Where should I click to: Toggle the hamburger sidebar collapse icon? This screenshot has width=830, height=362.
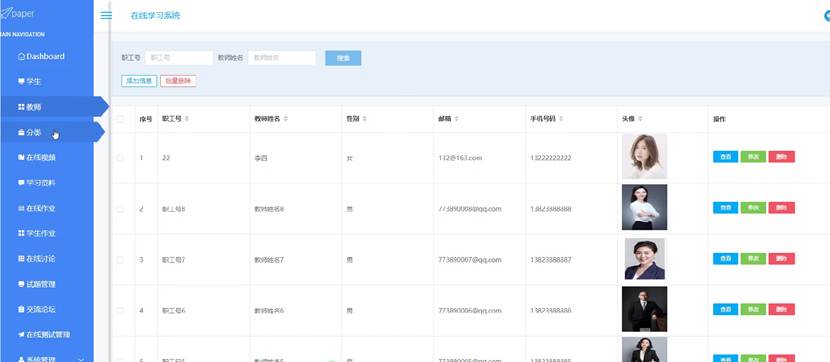coord(106,15)
